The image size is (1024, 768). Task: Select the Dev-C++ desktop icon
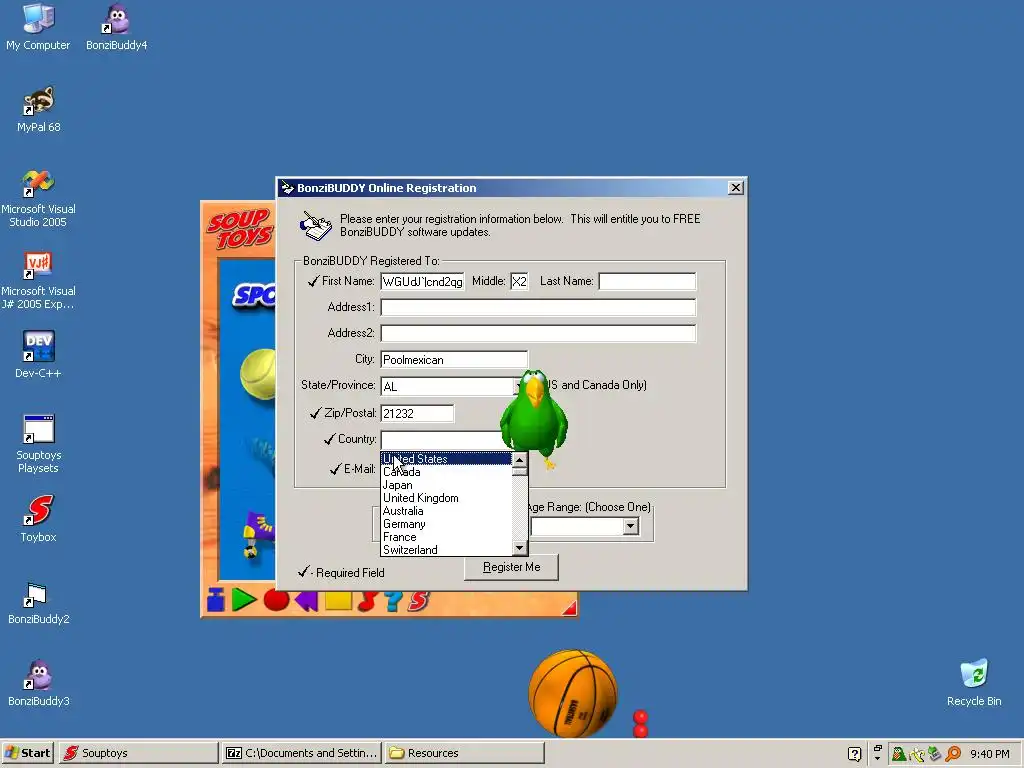(x=38, y=355)
